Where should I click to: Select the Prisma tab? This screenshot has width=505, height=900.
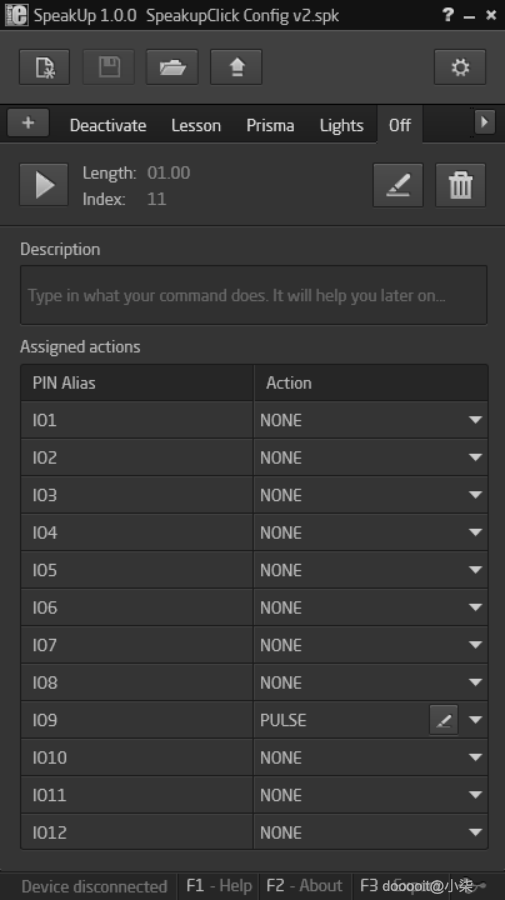pyautogui.click(x=270, y=125)
